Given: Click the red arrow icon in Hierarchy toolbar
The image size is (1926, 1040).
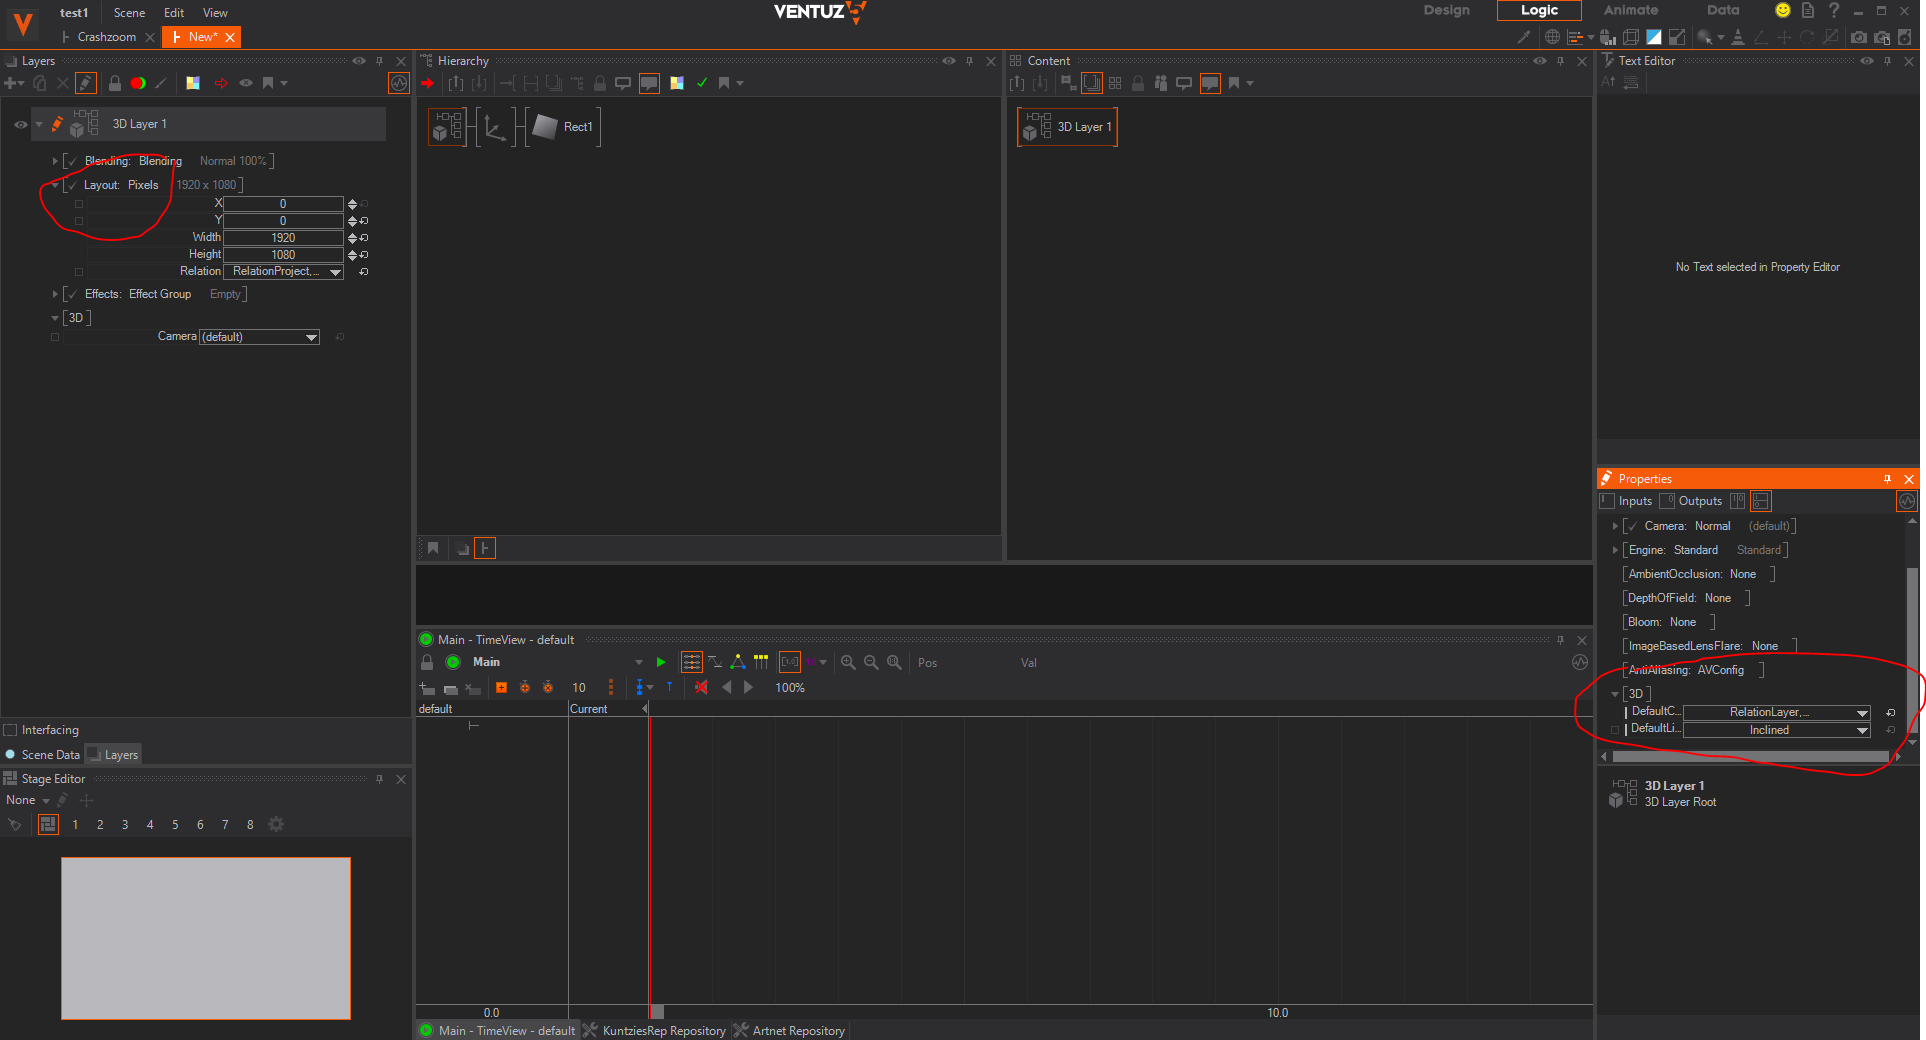Looking at the screenshot, I should click(428, 83).
